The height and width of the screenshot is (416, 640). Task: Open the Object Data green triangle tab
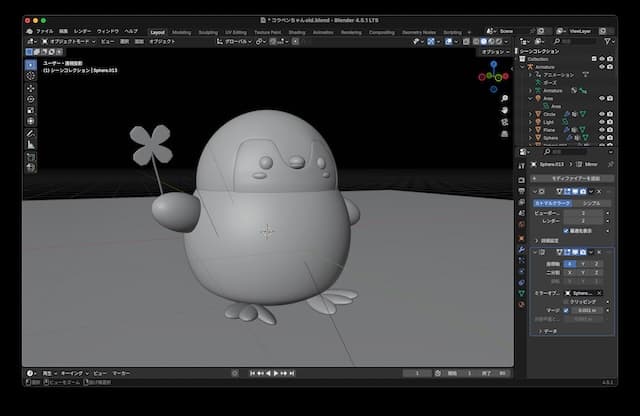pyautogui.click(x=522, y=294)
